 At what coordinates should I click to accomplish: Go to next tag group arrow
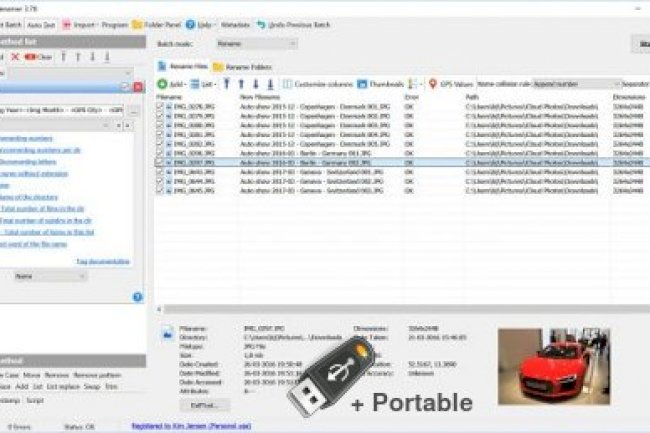(128, 125)
